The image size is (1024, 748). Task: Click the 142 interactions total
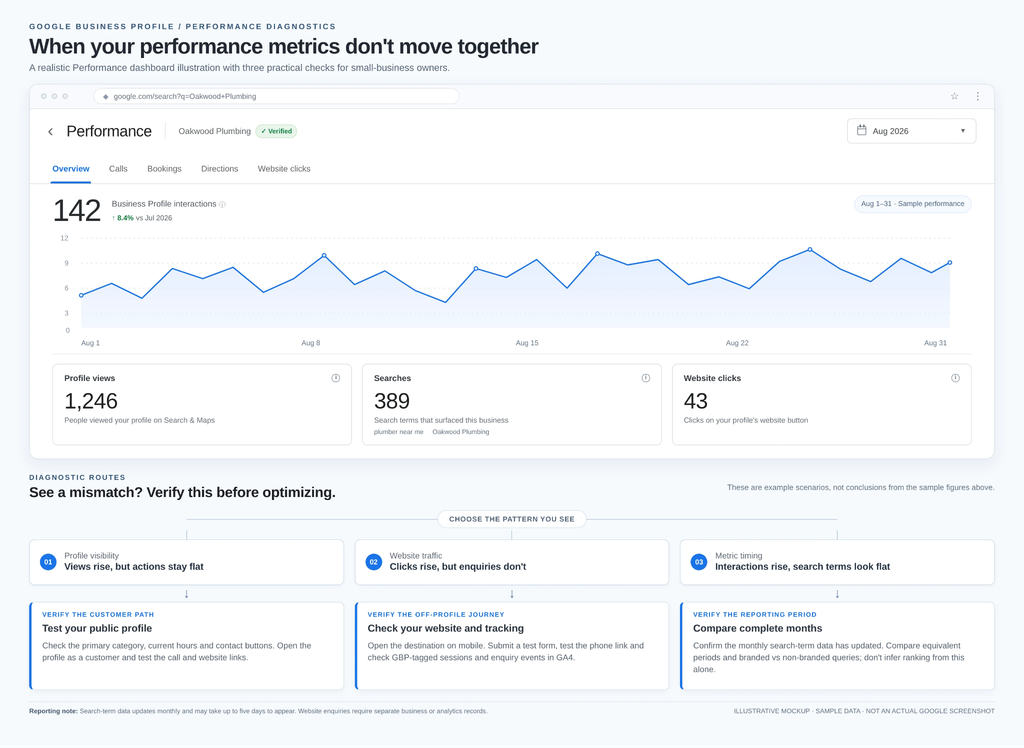tap(76, 211)
